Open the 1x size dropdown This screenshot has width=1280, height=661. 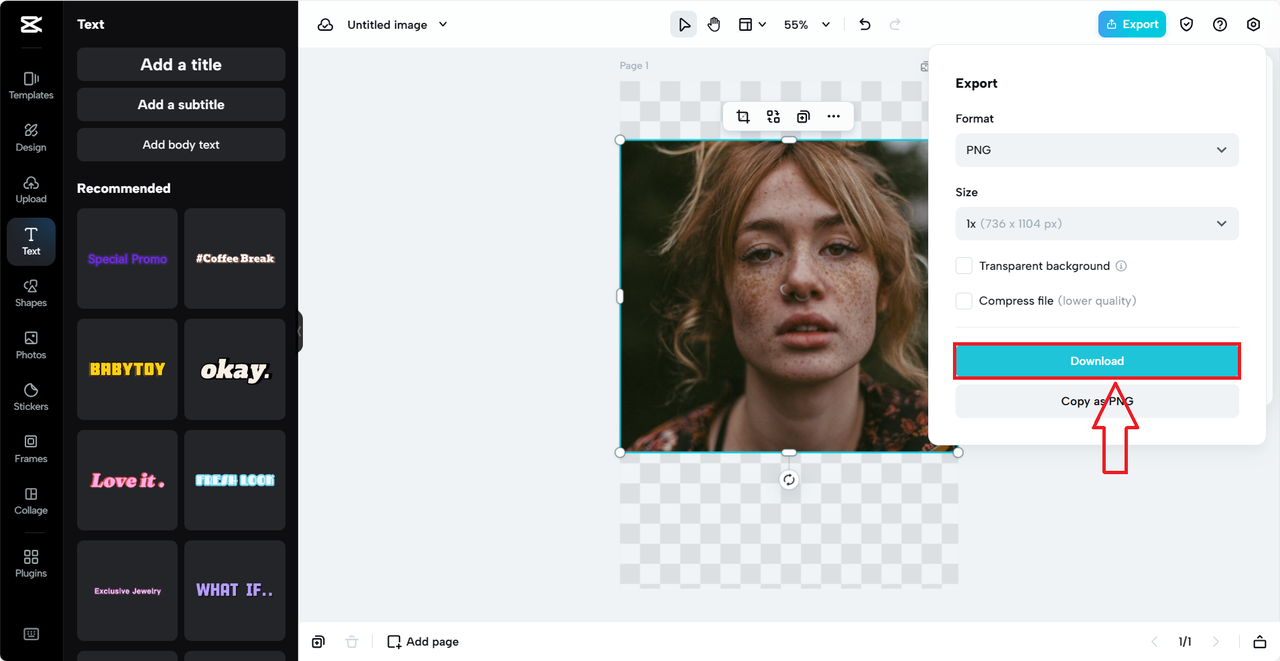pos(1097,224)
